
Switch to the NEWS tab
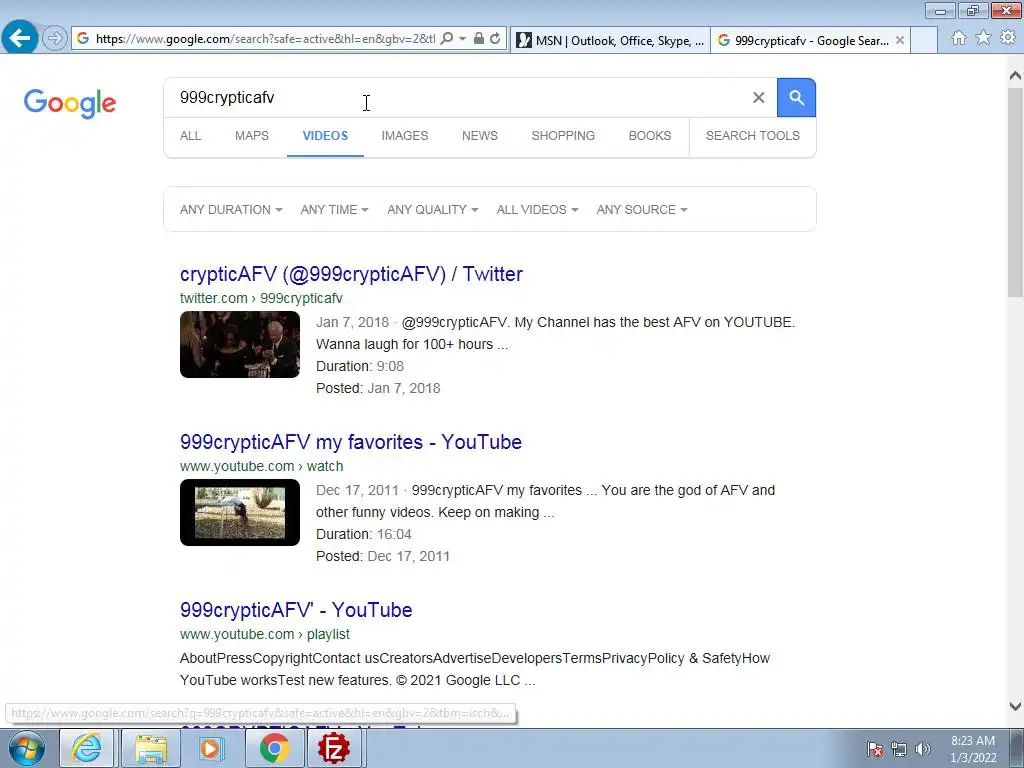point(480,136)
